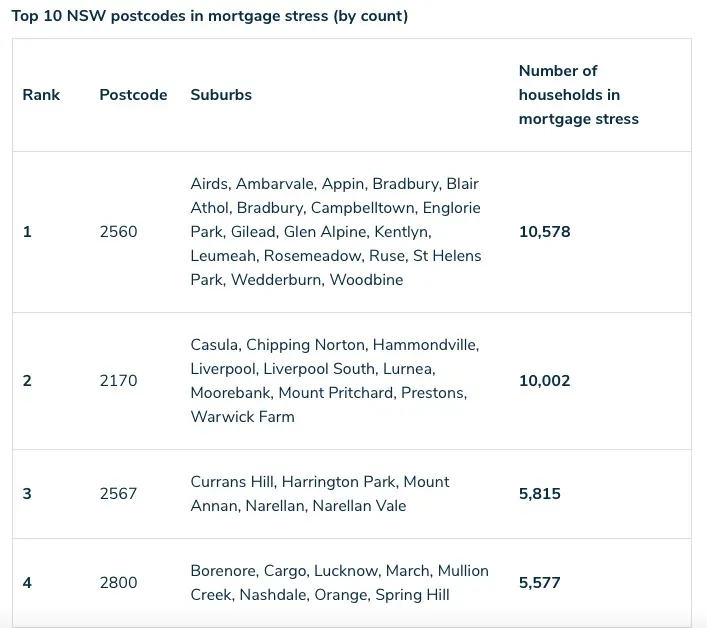Click the 10,002 households value

tap(545, 380)
